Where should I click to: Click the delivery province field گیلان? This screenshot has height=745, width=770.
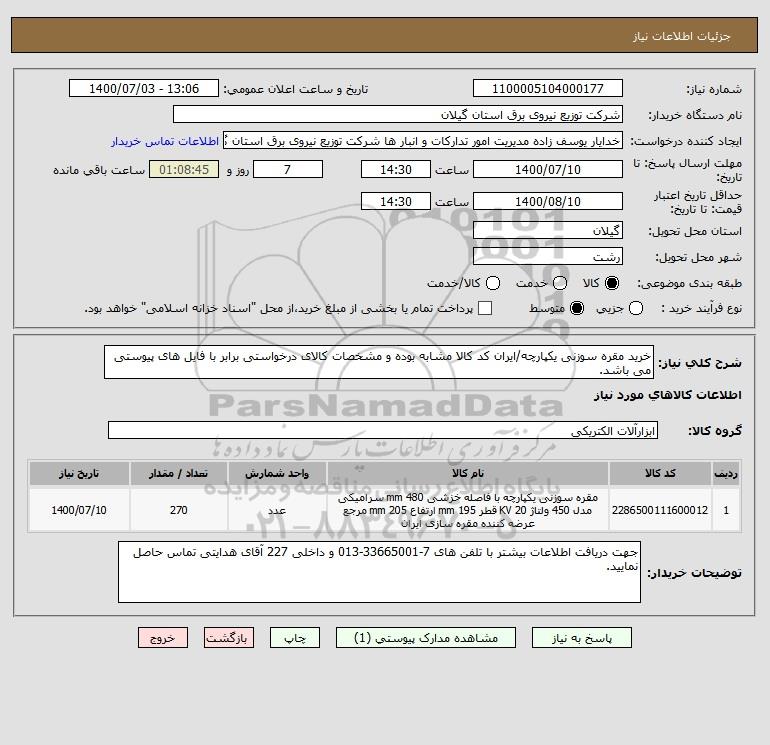click(548, 230)
